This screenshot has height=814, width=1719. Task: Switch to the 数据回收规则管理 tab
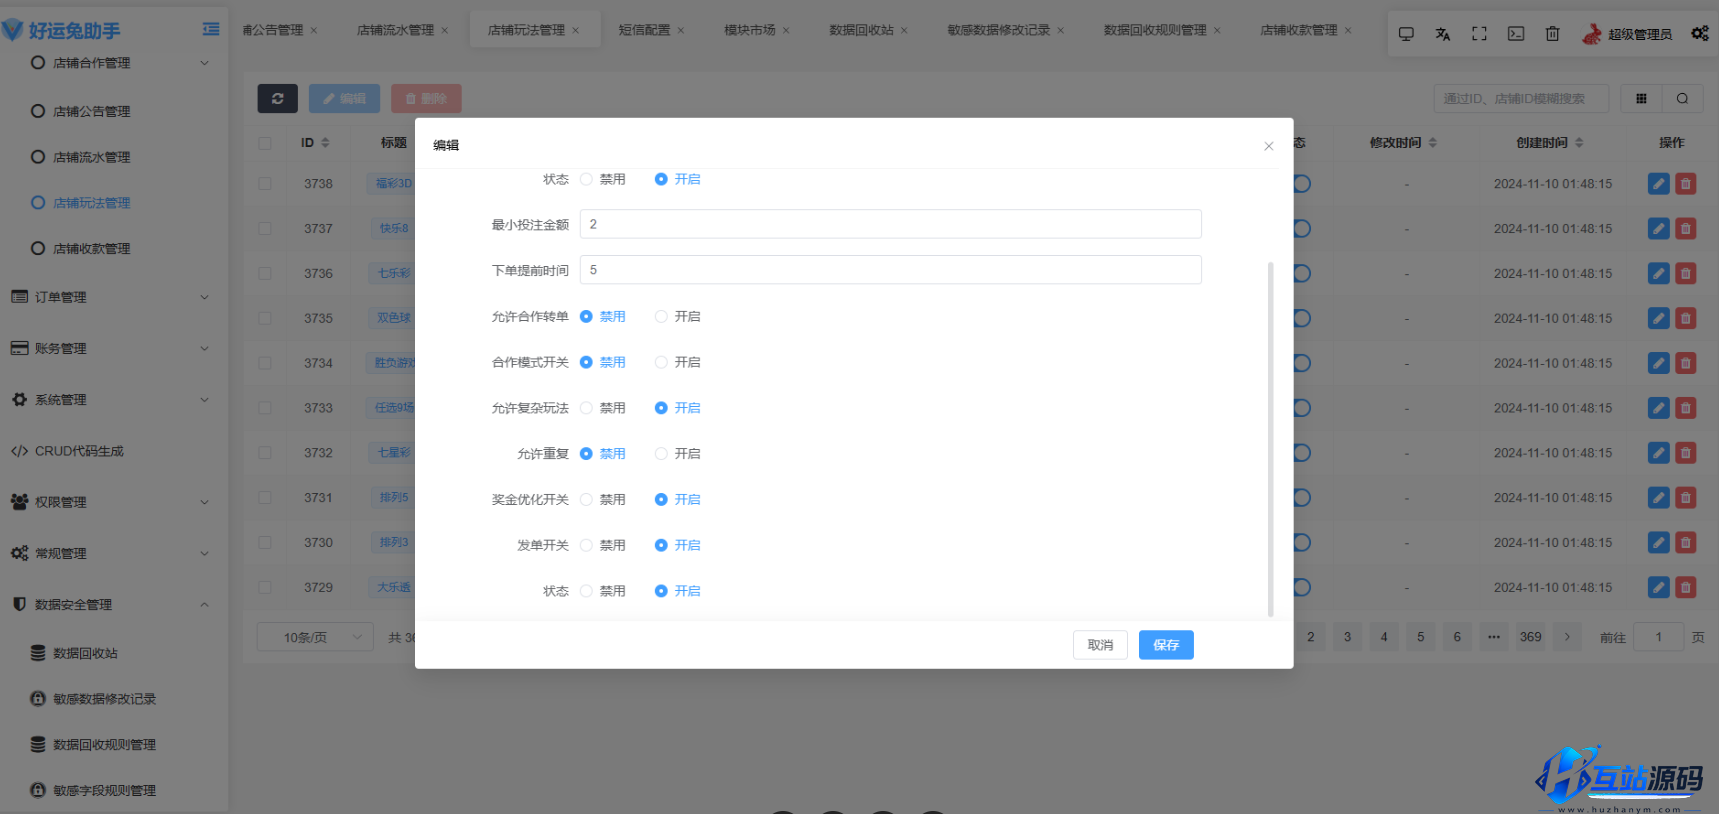(1155, 30)
